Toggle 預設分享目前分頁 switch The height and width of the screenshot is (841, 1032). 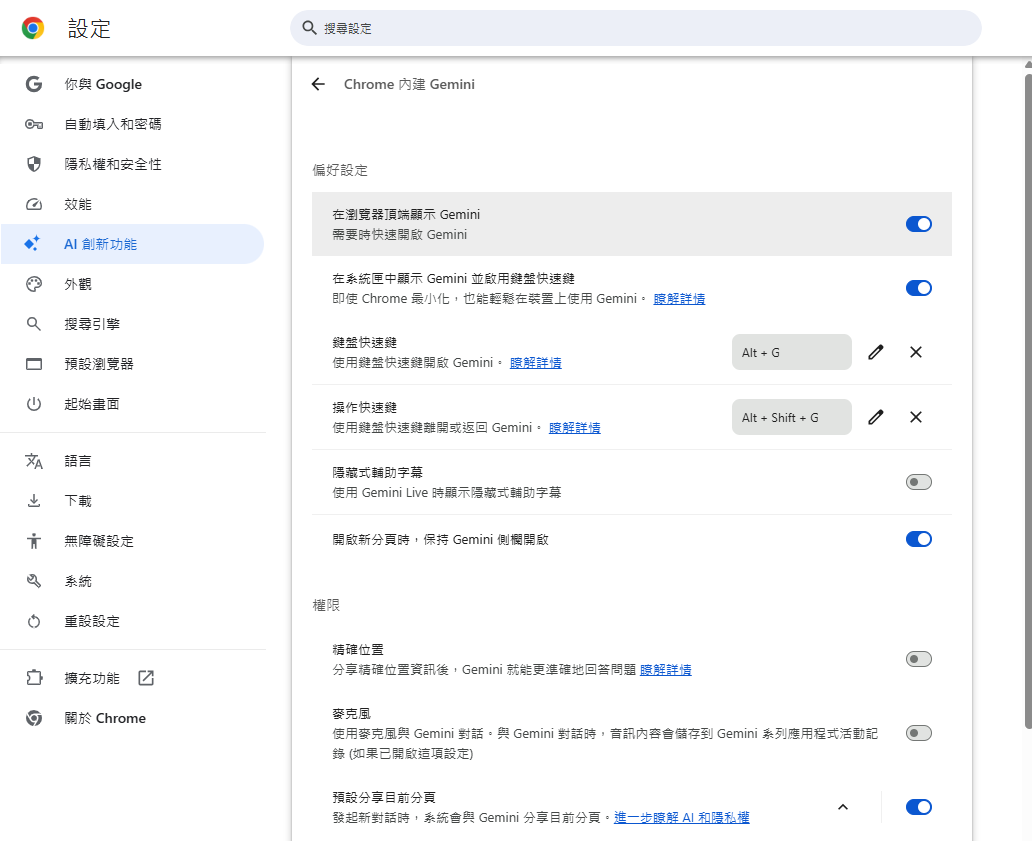click(x=919, y=807)
